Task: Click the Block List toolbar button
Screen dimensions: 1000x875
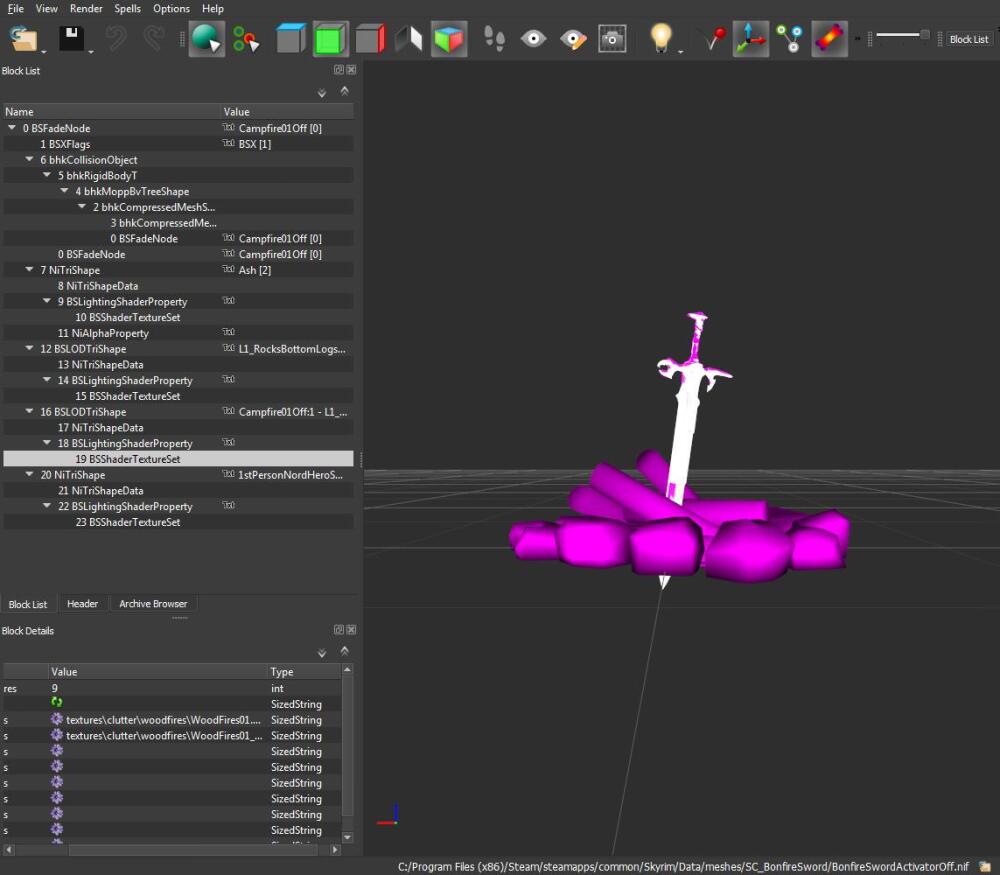Action: [969, 40]
